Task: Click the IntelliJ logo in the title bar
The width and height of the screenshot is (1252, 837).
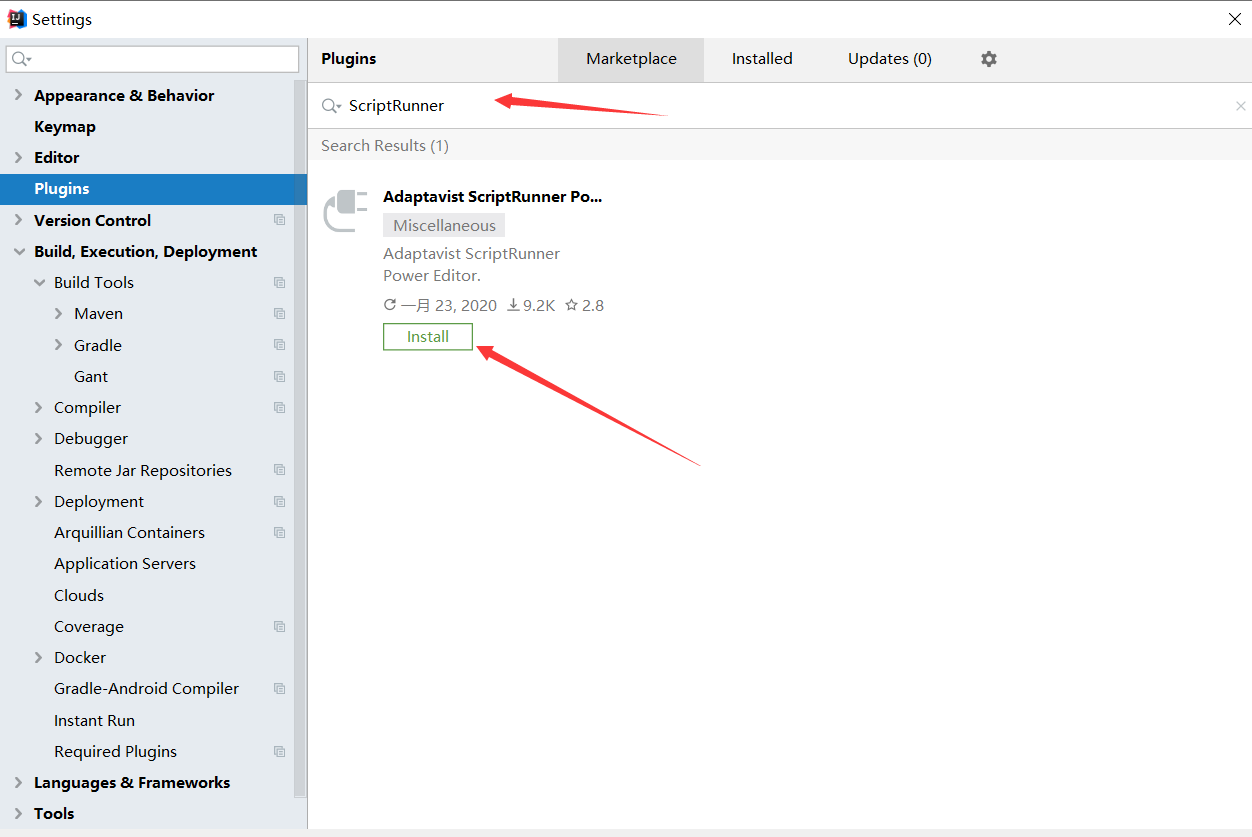Action: point(16,19)
